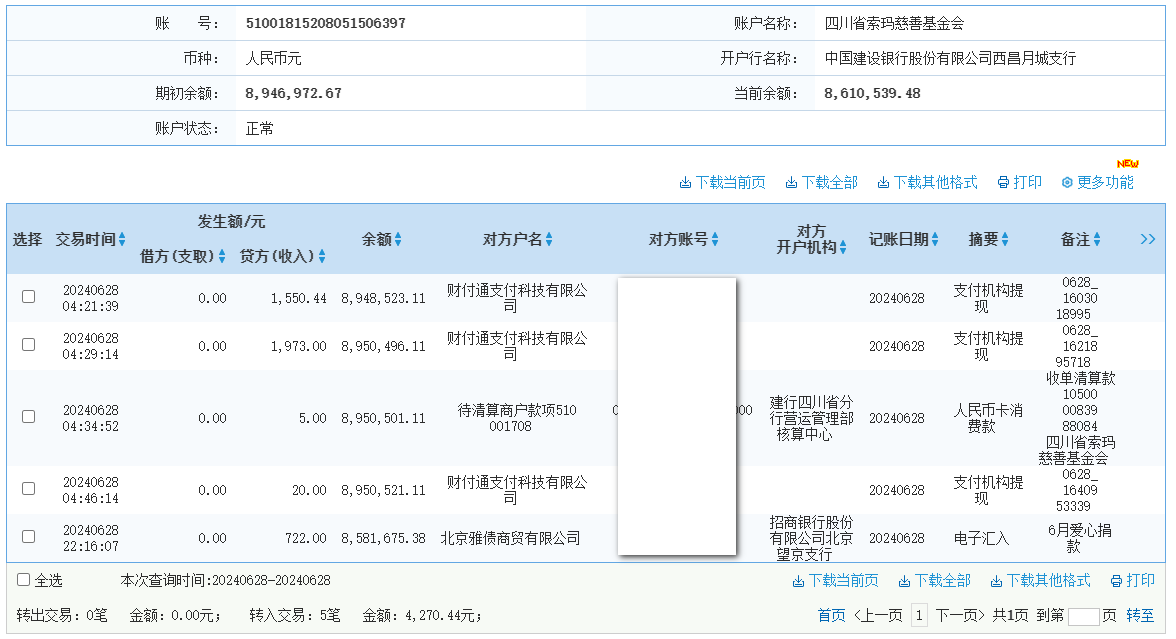Image resolution: width=1176 pixels, height=639 pixels.
Task: Click the 北京雅债商贸有限公司 cell
Action: [510, 538]
